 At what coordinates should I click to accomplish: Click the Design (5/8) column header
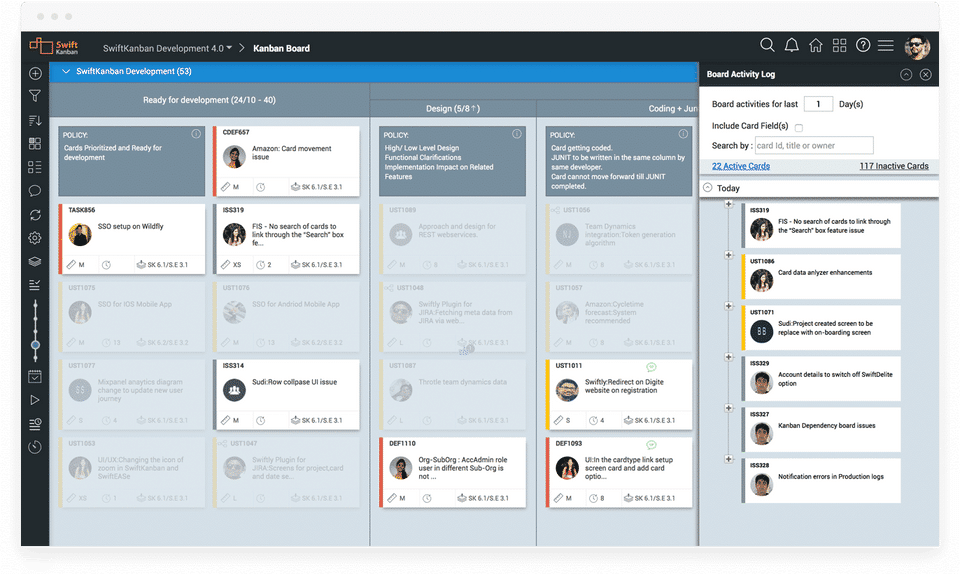[453, 108]
